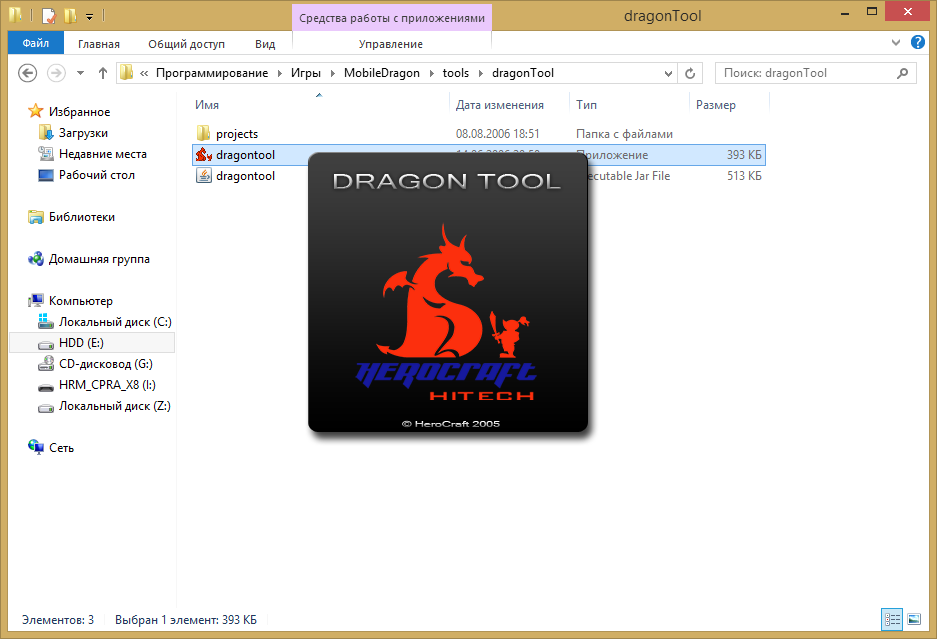The image size is (937, 639).
Task: Expand arrow after tools breadcrumb
Action: point(480,74)
